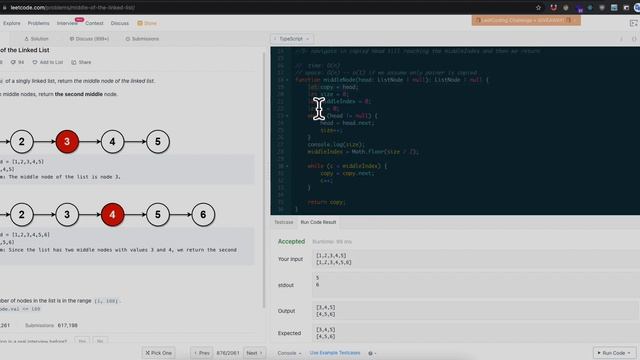This screenshot has height=360, width=640.
Task: Click the return copy code line
Action: click(x=327, y=202)
